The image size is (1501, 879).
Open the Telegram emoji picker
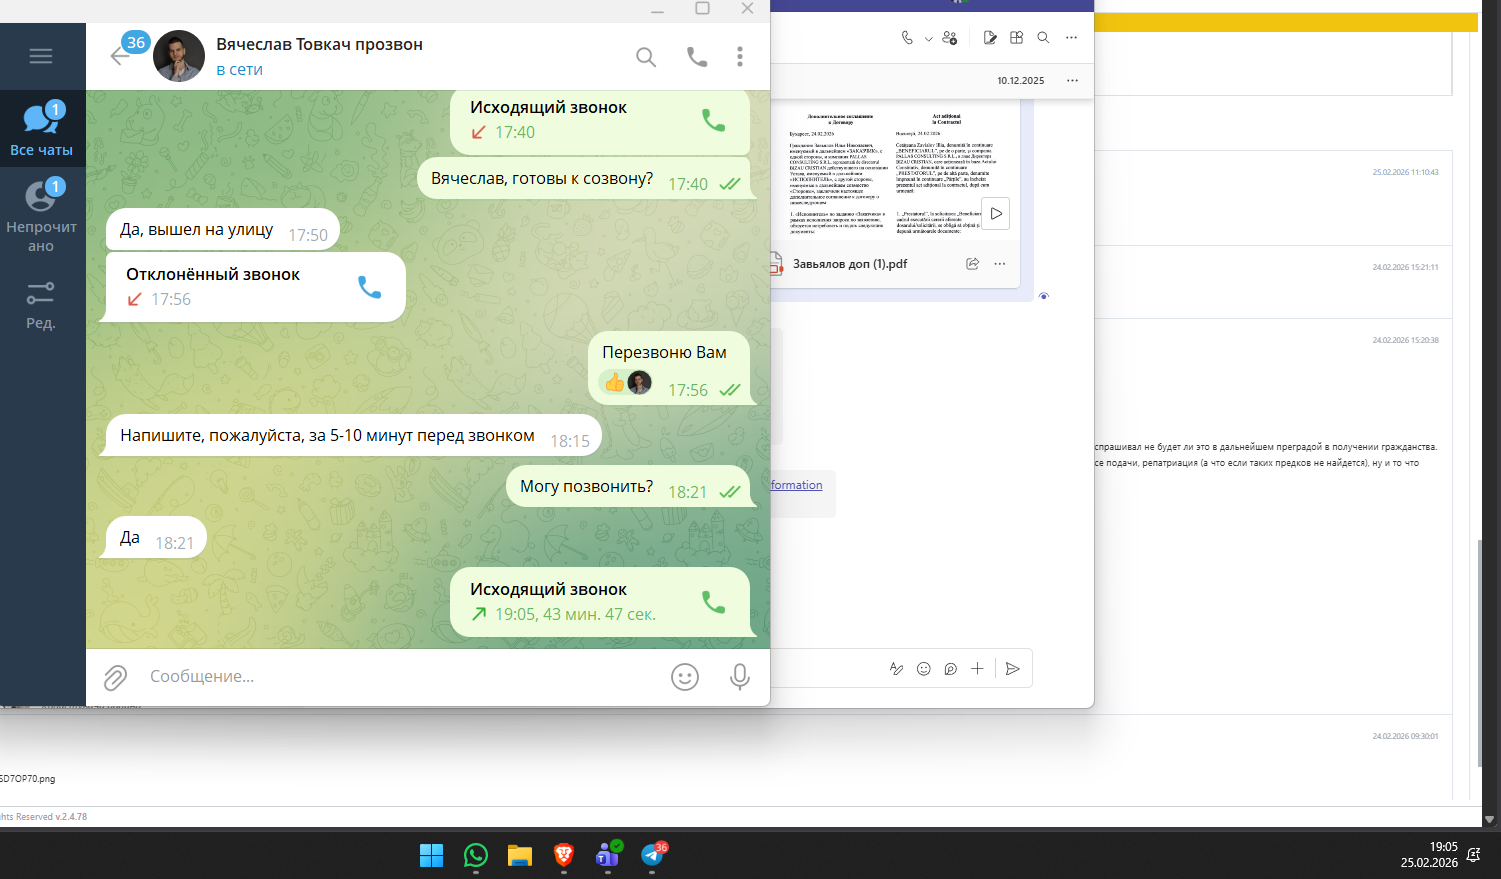tap(685, 677)
